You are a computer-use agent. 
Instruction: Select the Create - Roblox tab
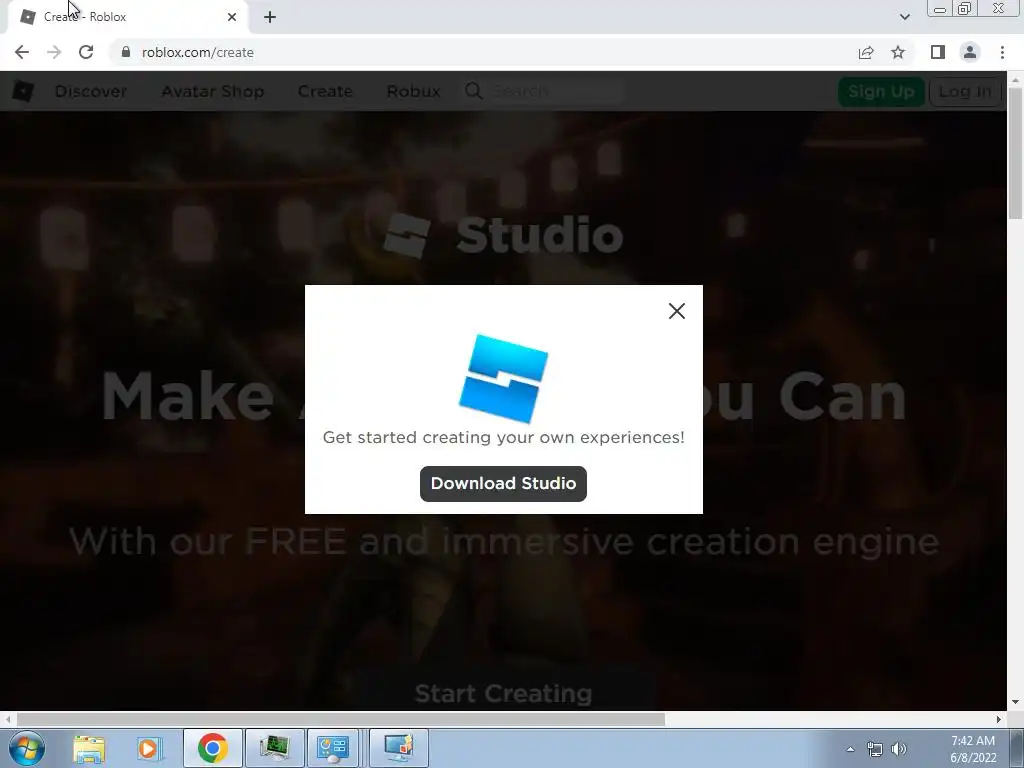(127, 17)
